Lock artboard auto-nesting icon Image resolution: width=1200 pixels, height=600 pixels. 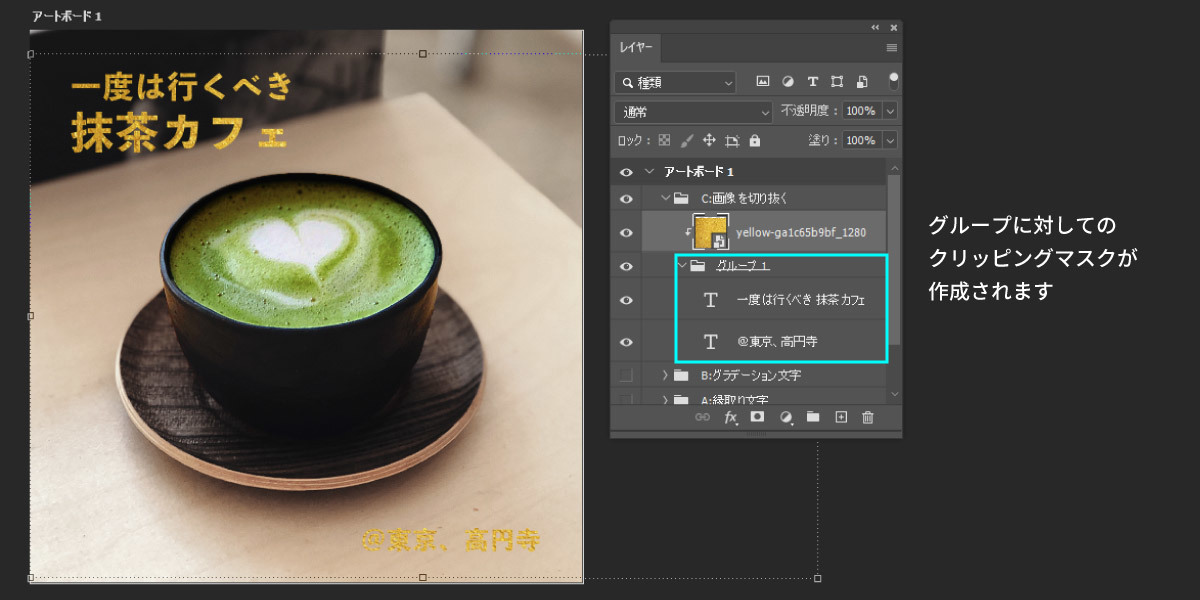point(732,141)
